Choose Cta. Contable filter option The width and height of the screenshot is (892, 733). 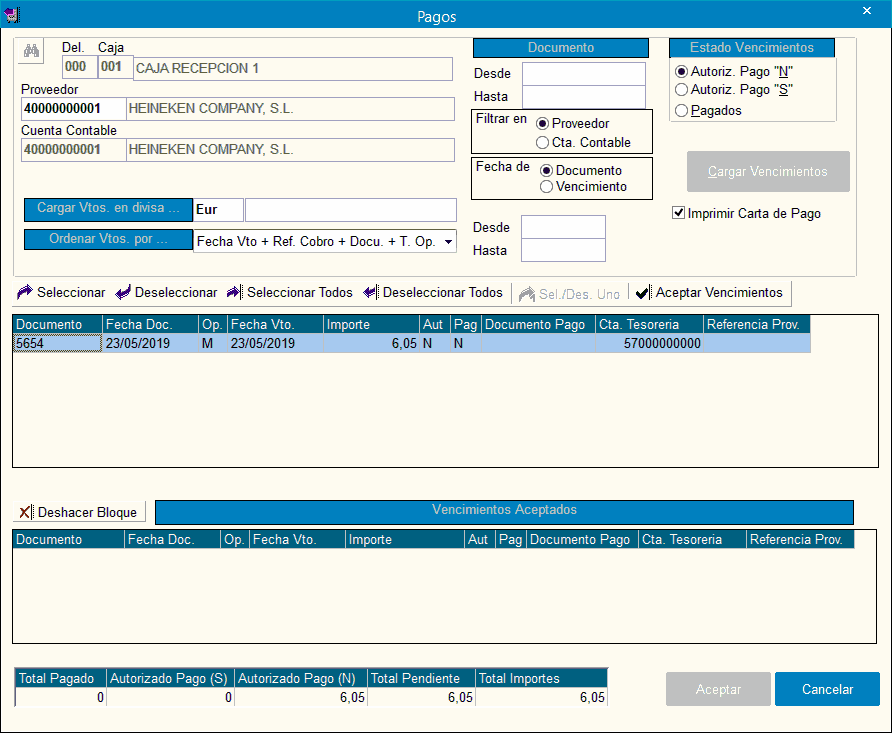(543, 143)
